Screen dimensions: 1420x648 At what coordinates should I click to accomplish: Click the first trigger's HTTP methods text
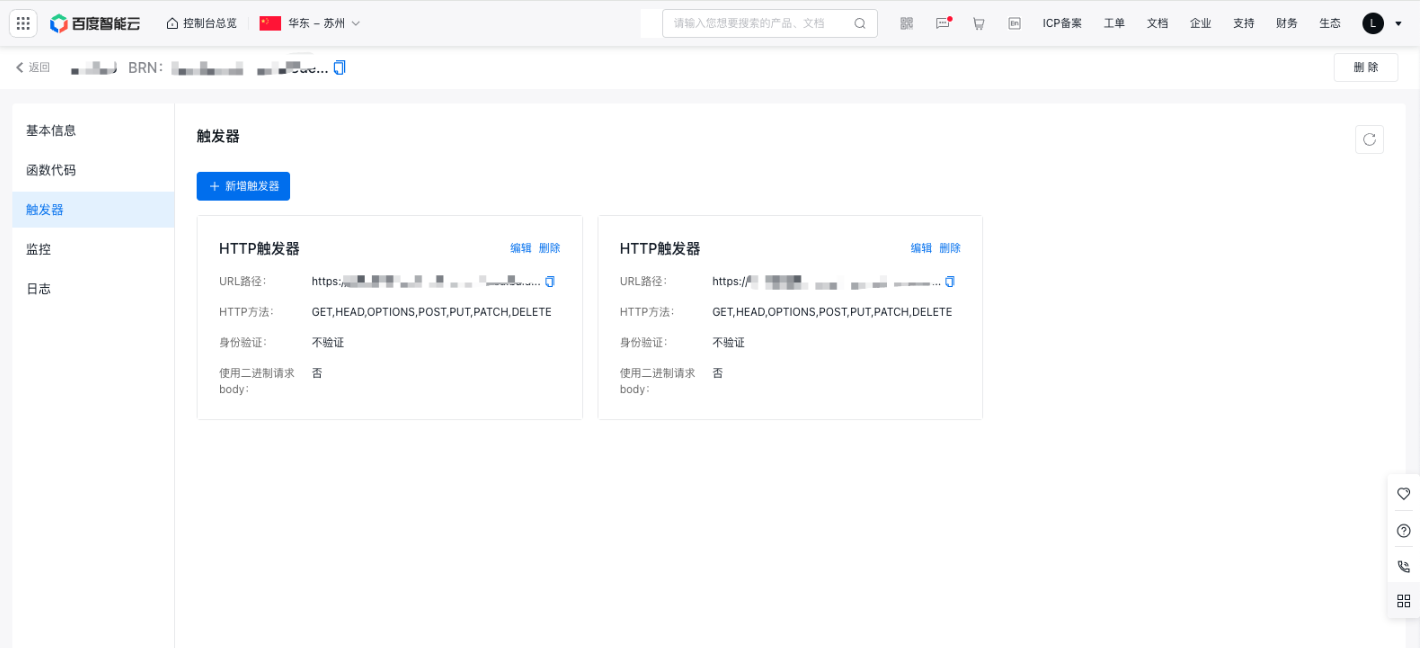tap(432, 312)
